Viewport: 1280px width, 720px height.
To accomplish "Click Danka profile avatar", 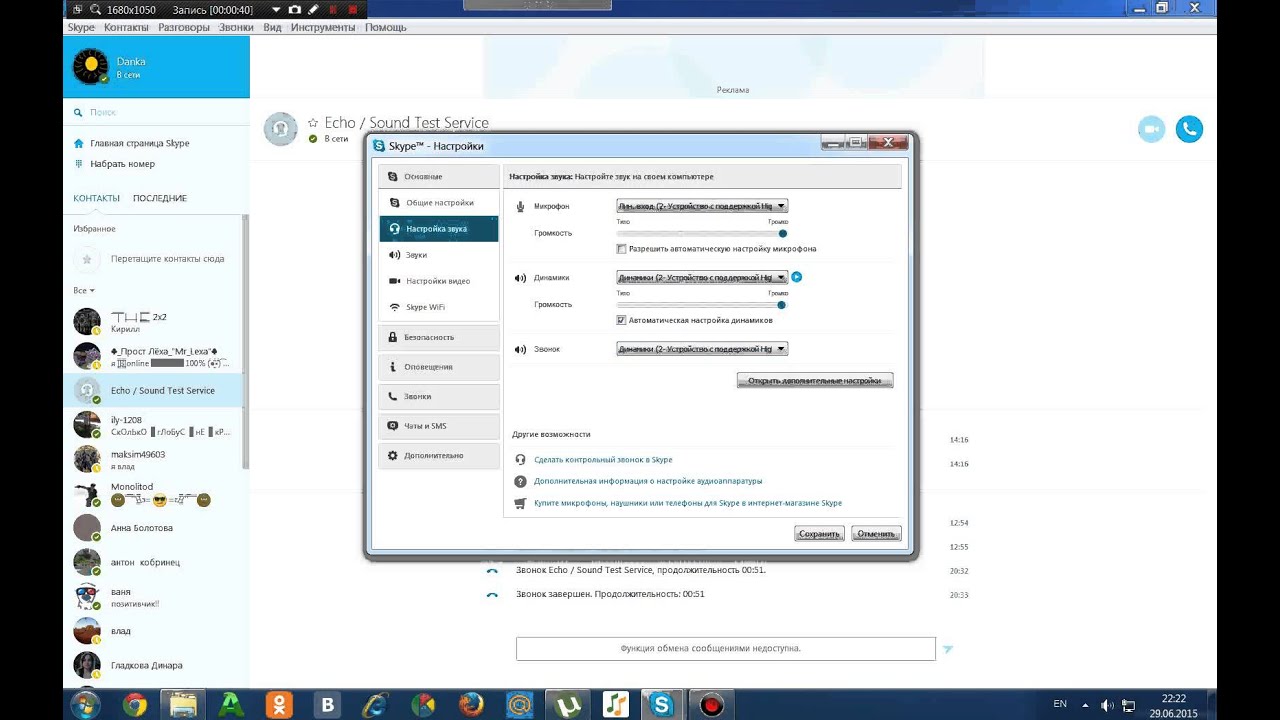I will click(x=91, y=67).
